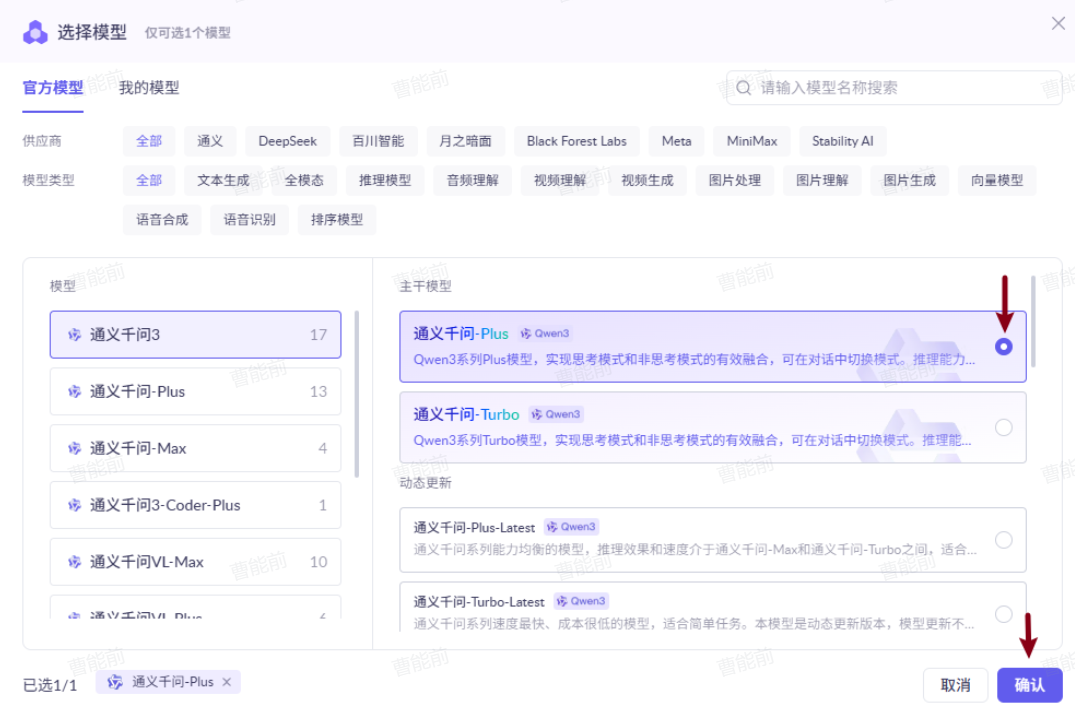This screenshot has height=723, width=1075.
Task: Close the model selection dialog
Action: (1058, 23)
